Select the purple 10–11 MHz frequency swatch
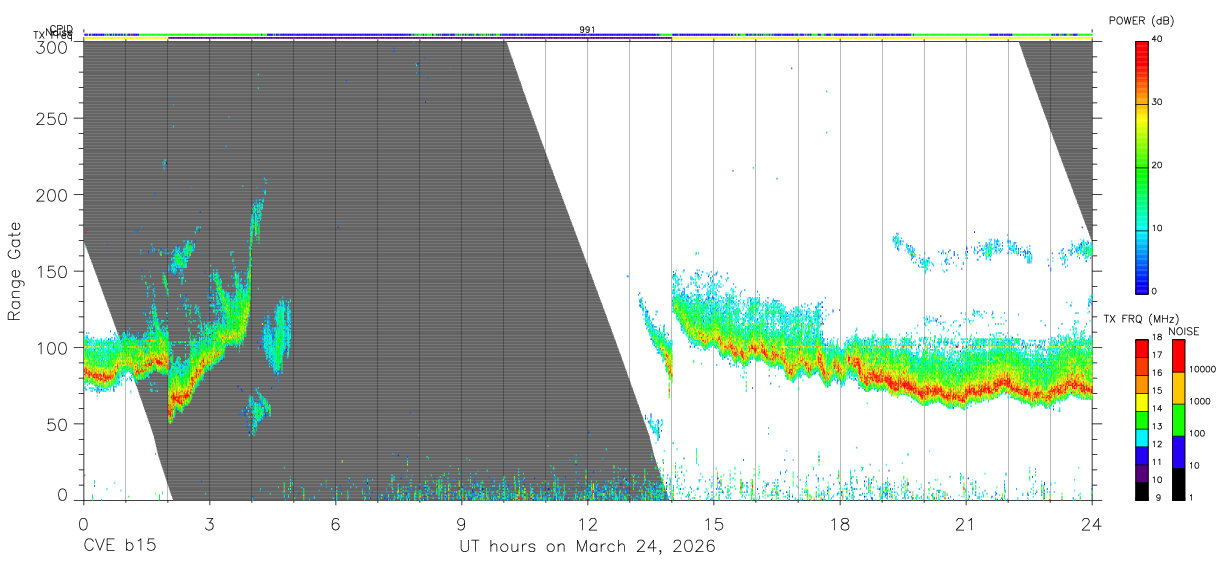This screenshot has height=567, width=1228. click(x=1141, y=473)
